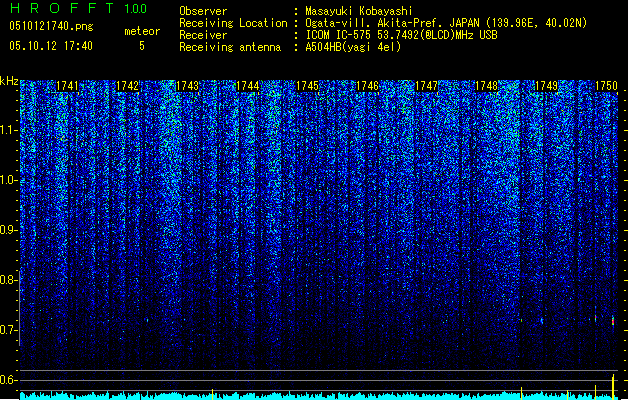Click the tall yellow spike below 1750

click(613, 387)
